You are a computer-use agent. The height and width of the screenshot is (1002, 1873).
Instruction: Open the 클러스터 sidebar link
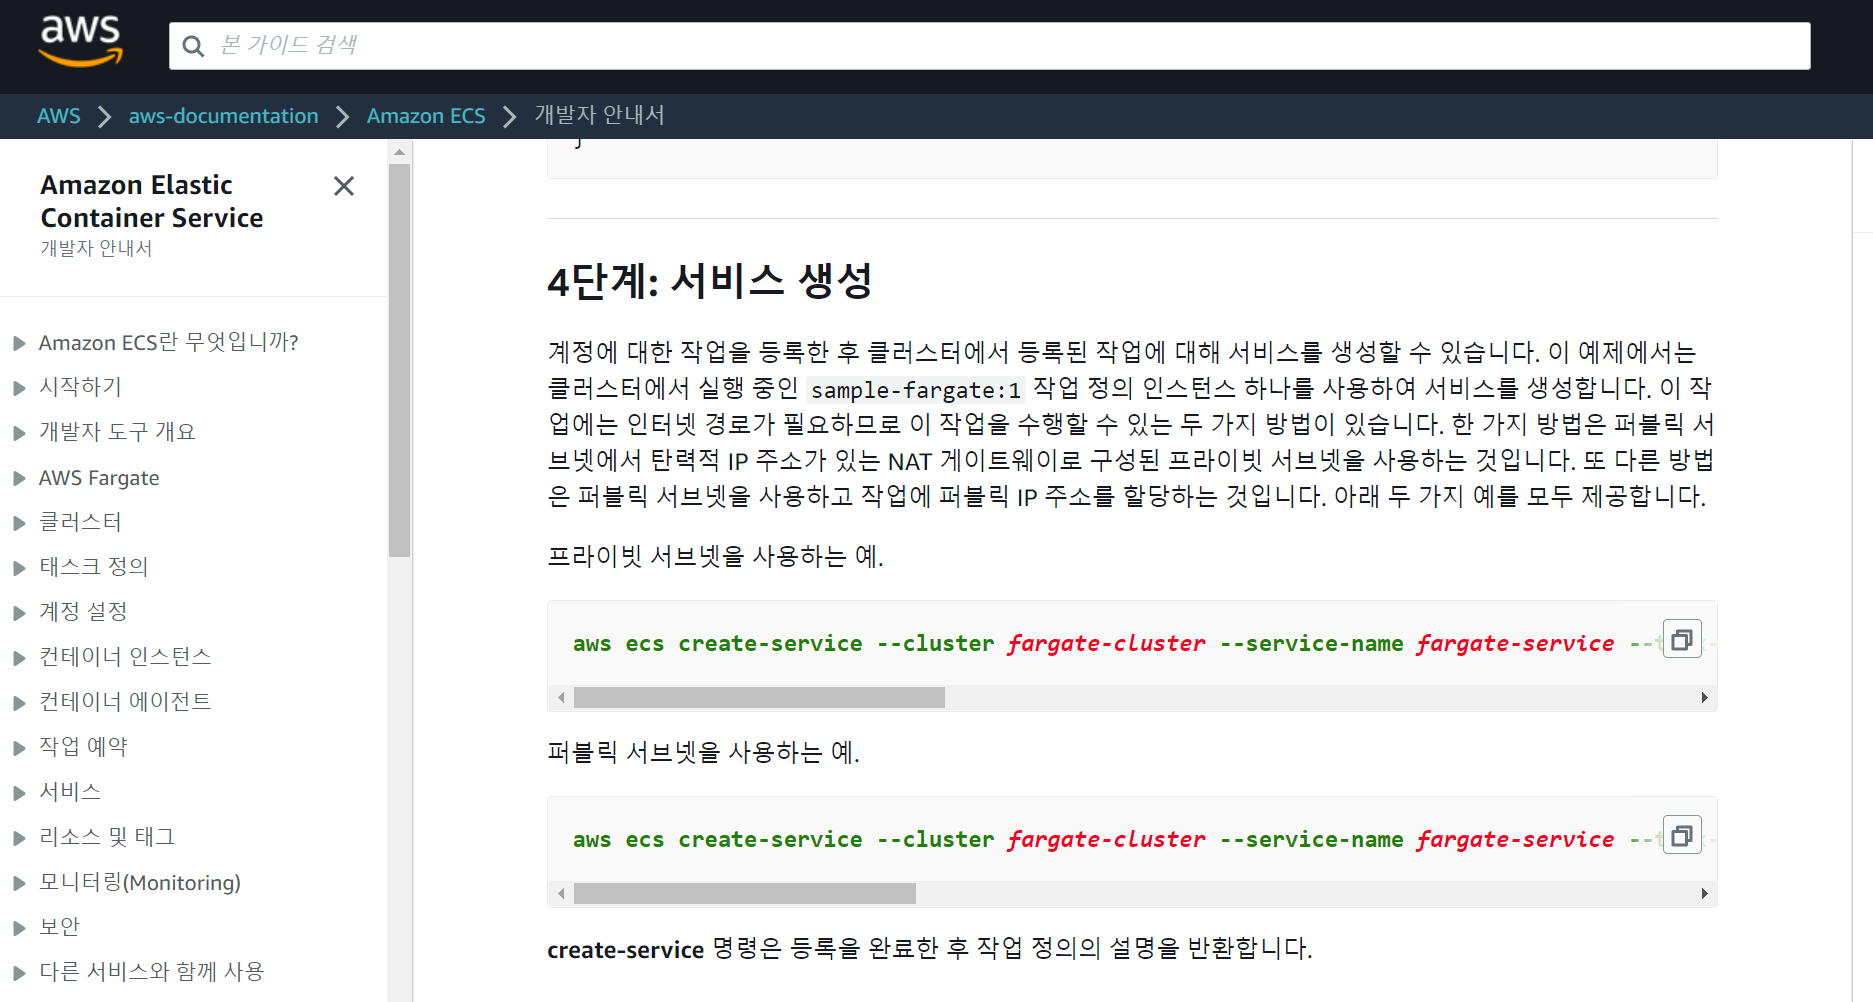pyautogui.click(x=80, y=522)
